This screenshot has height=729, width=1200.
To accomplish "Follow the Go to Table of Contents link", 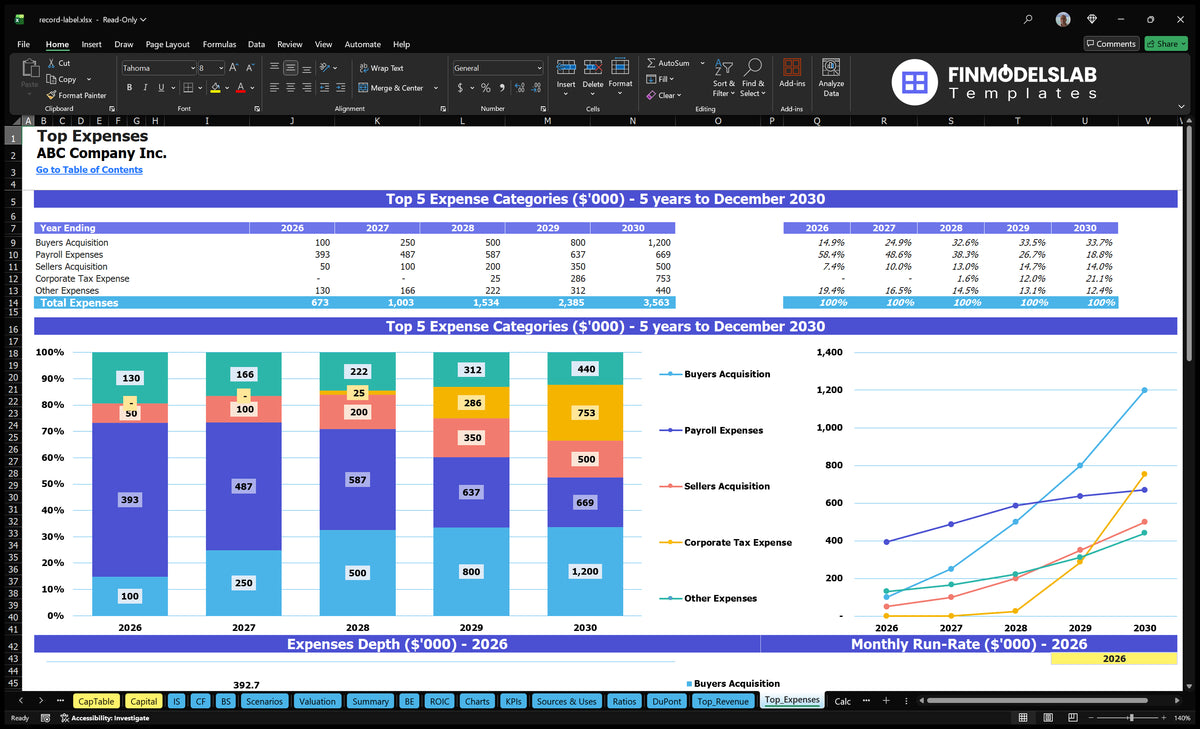I will pyautogui.click(x=89, y=170).
